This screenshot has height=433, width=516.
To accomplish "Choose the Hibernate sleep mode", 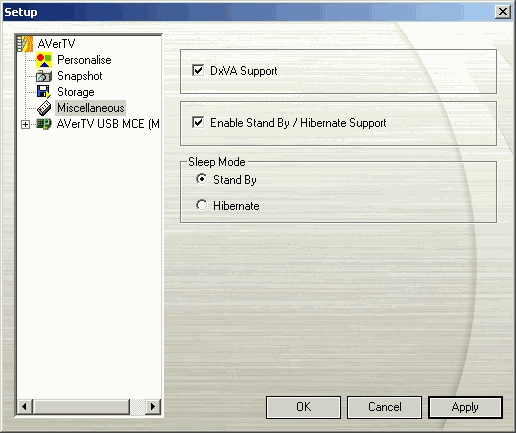I will [201, 205].
